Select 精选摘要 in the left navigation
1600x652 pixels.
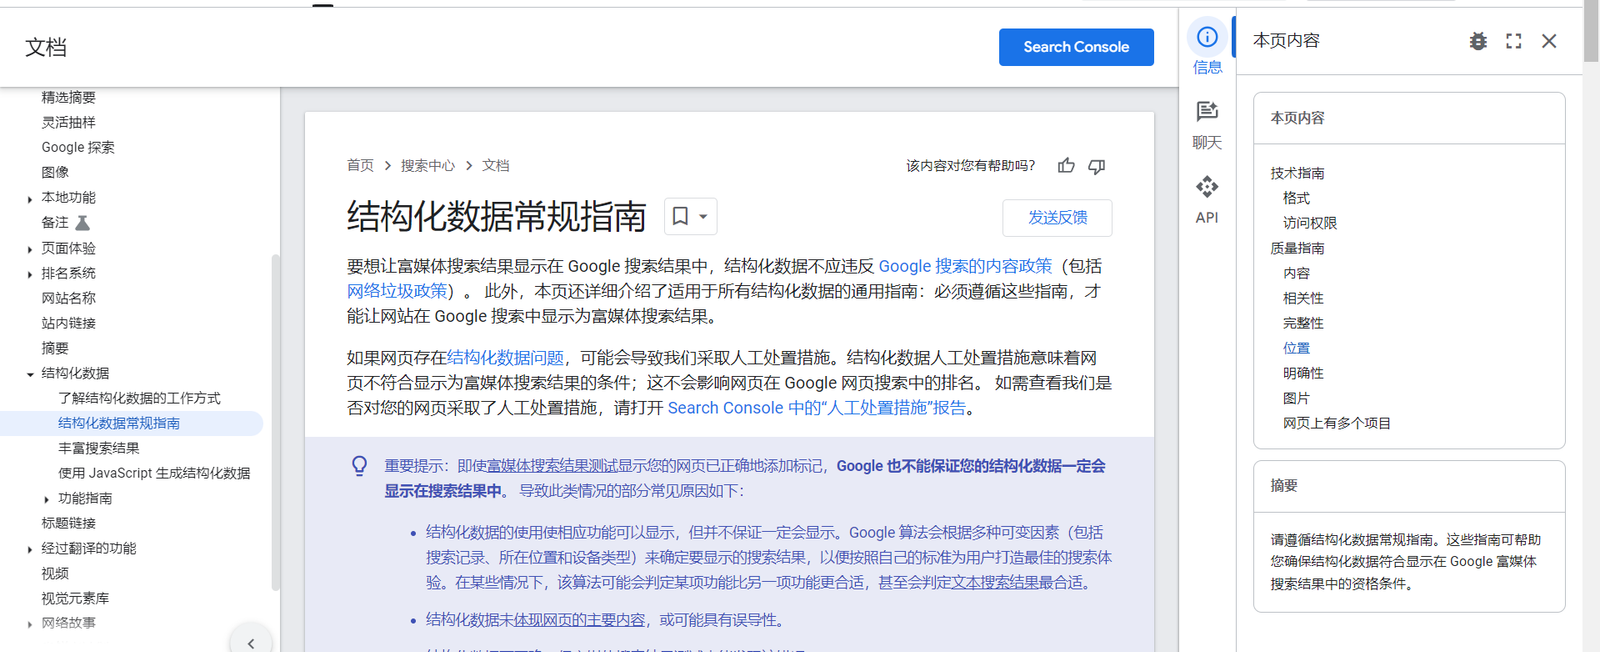tap(69, 98)
